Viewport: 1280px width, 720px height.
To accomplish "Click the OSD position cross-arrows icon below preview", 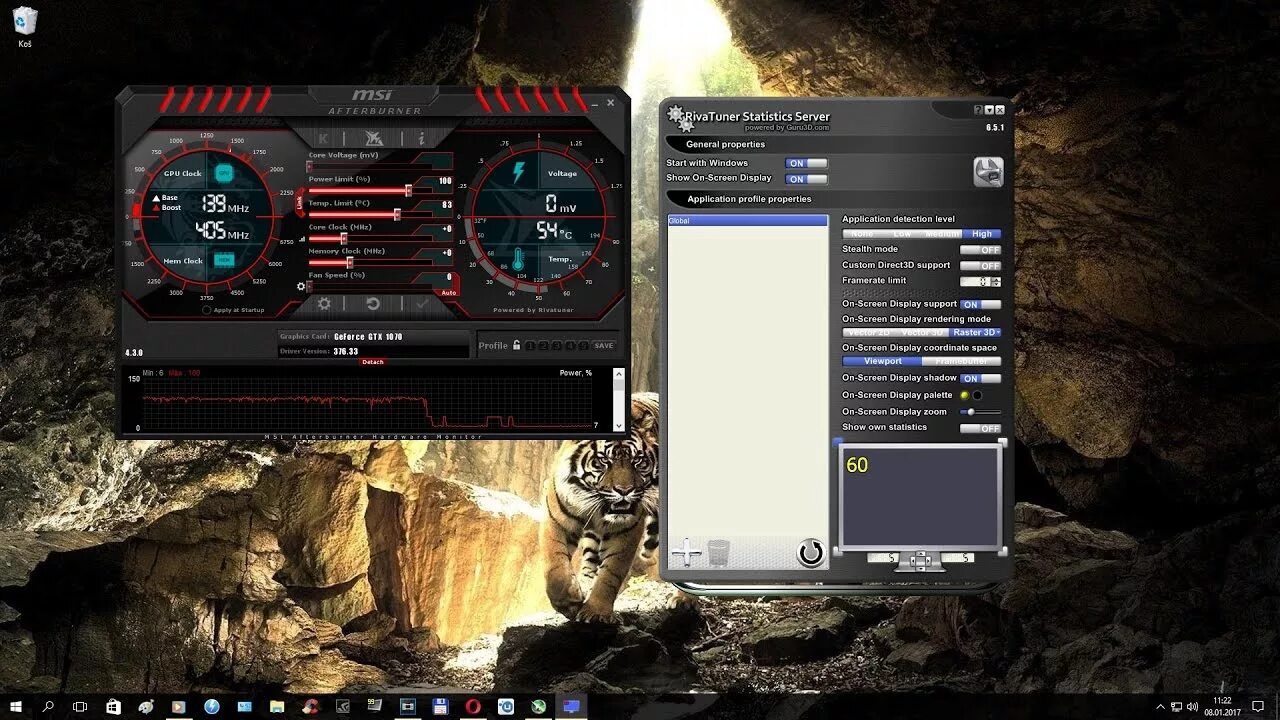I will tap(920, 559).
